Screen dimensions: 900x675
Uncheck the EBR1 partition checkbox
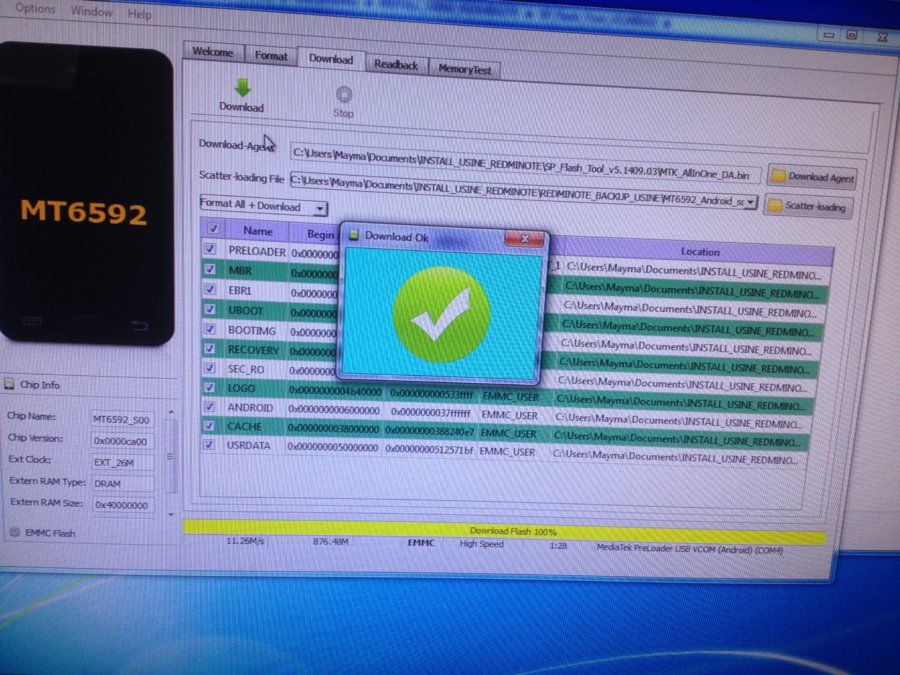coord(210,289)
